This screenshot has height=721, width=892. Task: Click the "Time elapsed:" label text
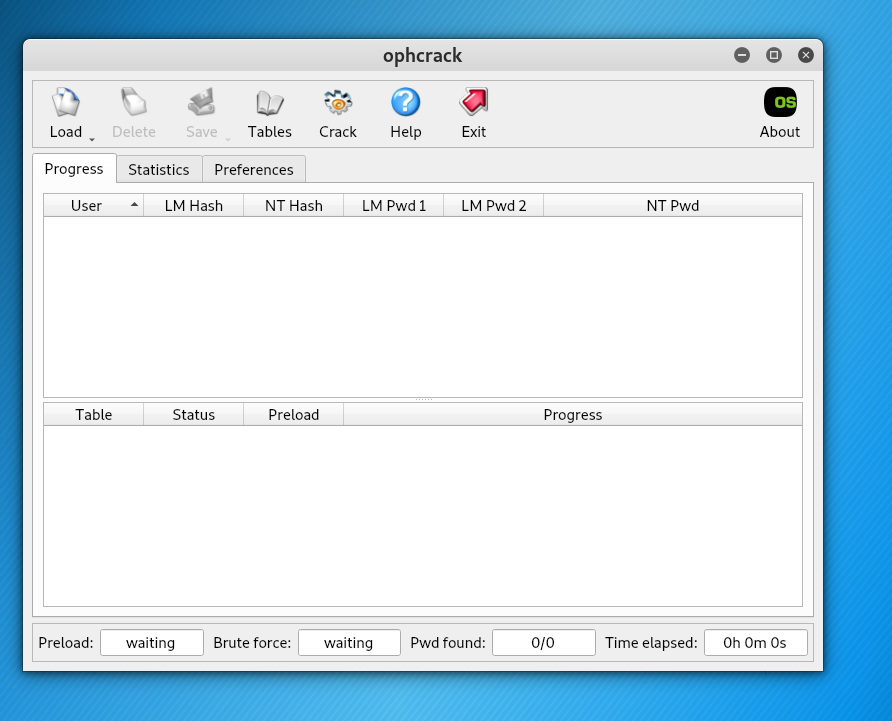(651, 642)
